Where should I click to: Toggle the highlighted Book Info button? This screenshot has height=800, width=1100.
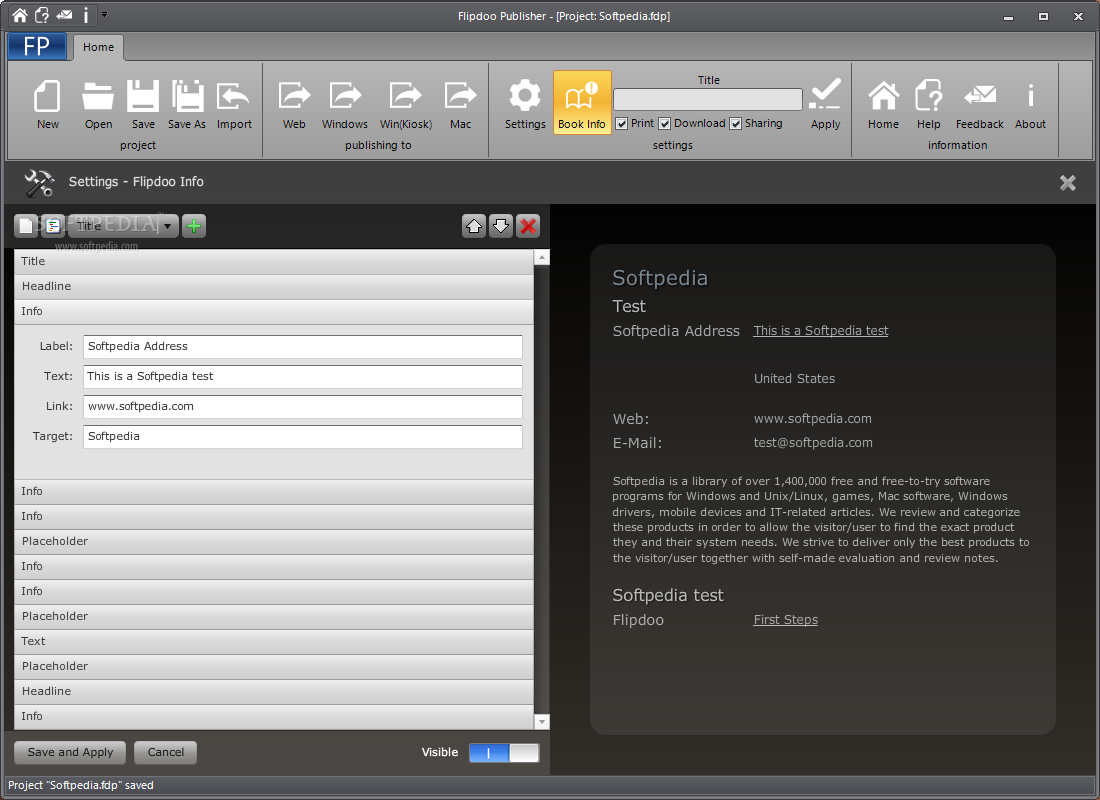pyautogui.click(x=582, y=102)
